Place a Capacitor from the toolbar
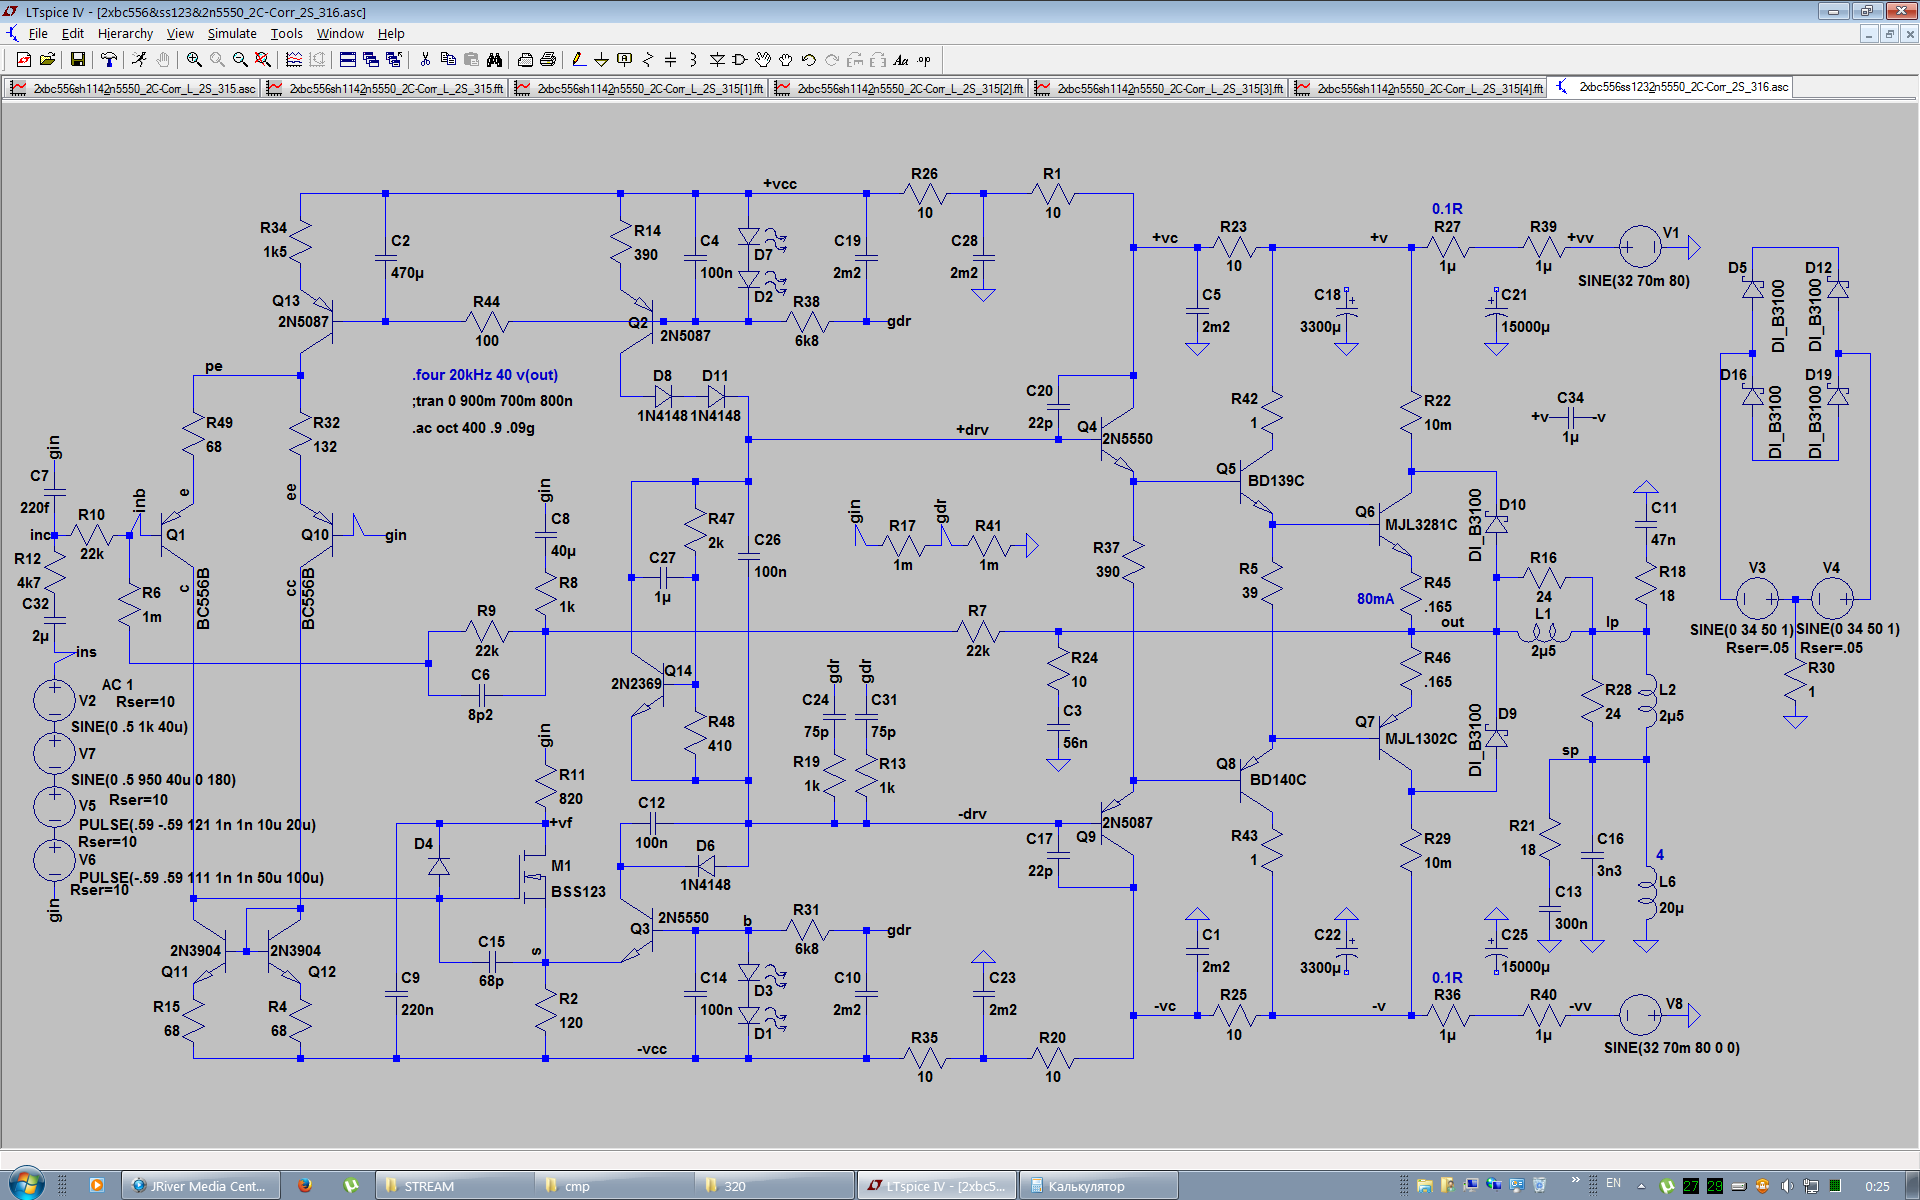The width and height of the screenshot is (1920, 1200). tap(671, 60)
